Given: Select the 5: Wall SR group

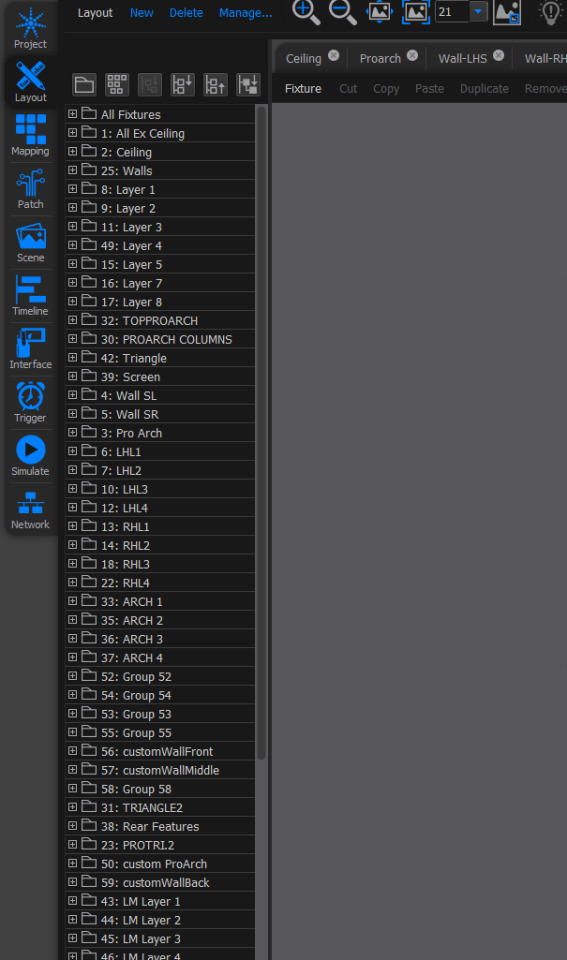Looking at the screenshot, I should point(160,414).
